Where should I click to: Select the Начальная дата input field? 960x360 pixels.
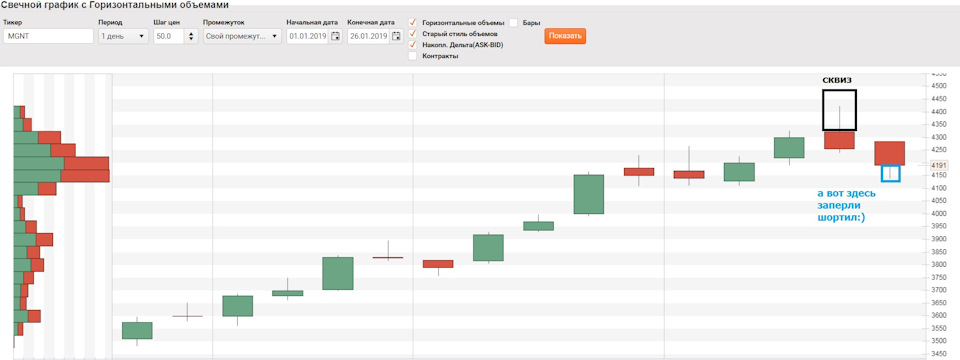coord(308,36)
